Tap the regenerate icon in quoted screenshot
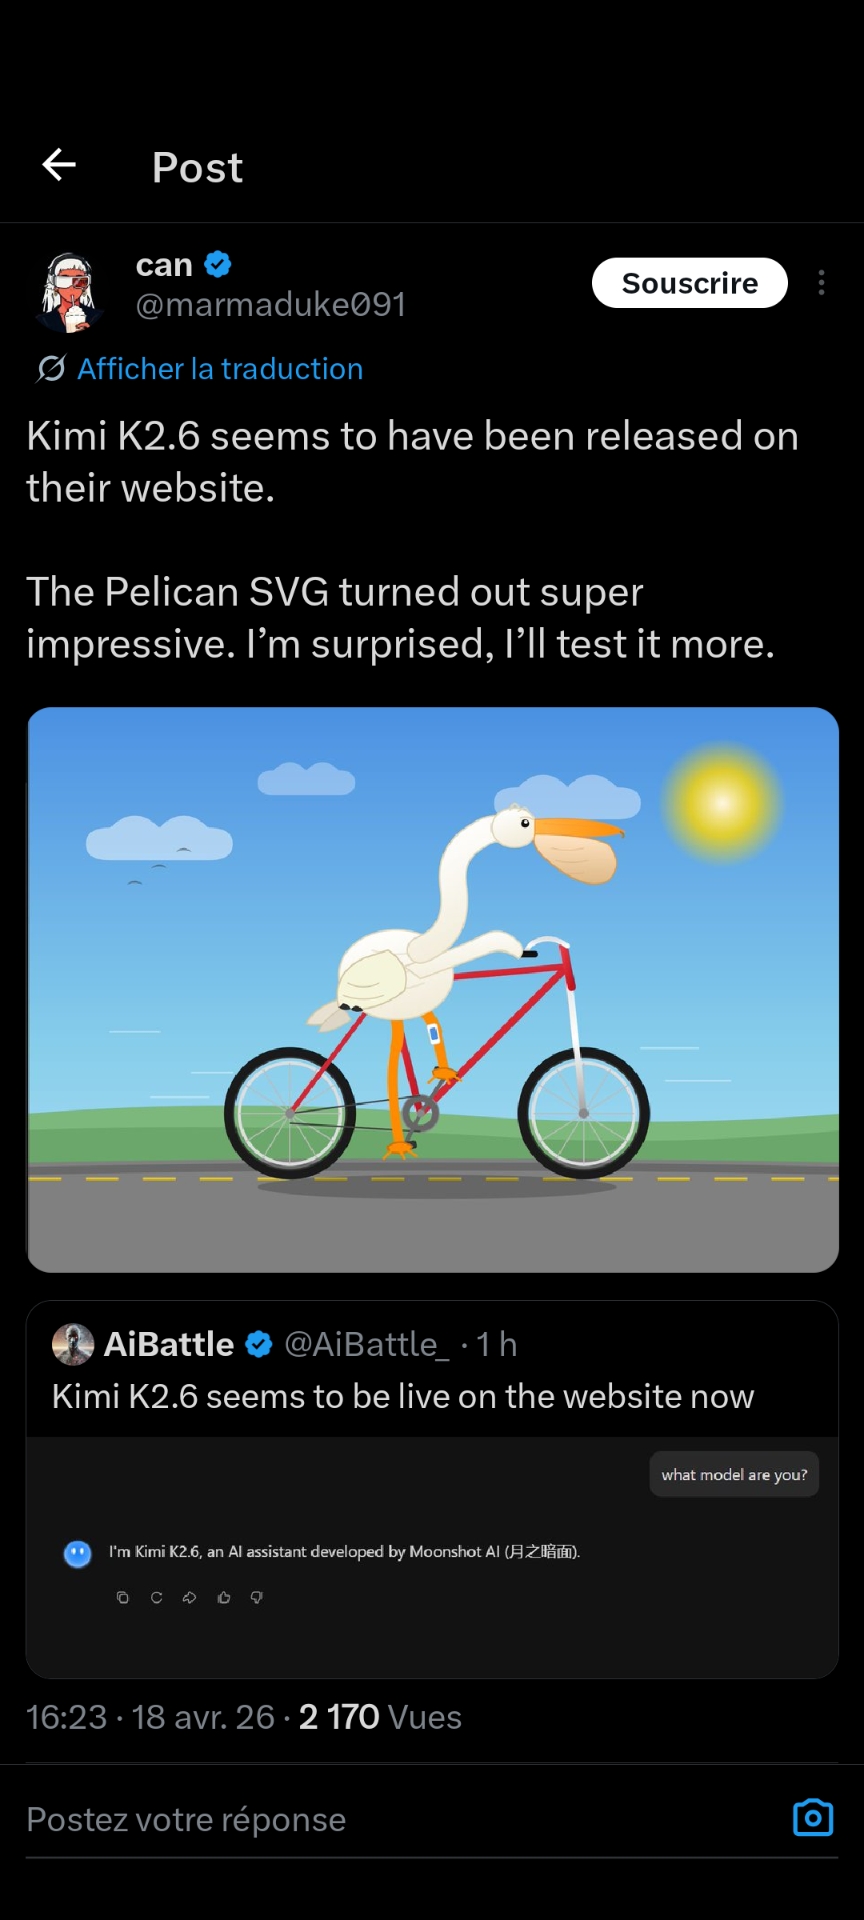This screenshot has width=864, height=1920. click(x=156, y=1597)
